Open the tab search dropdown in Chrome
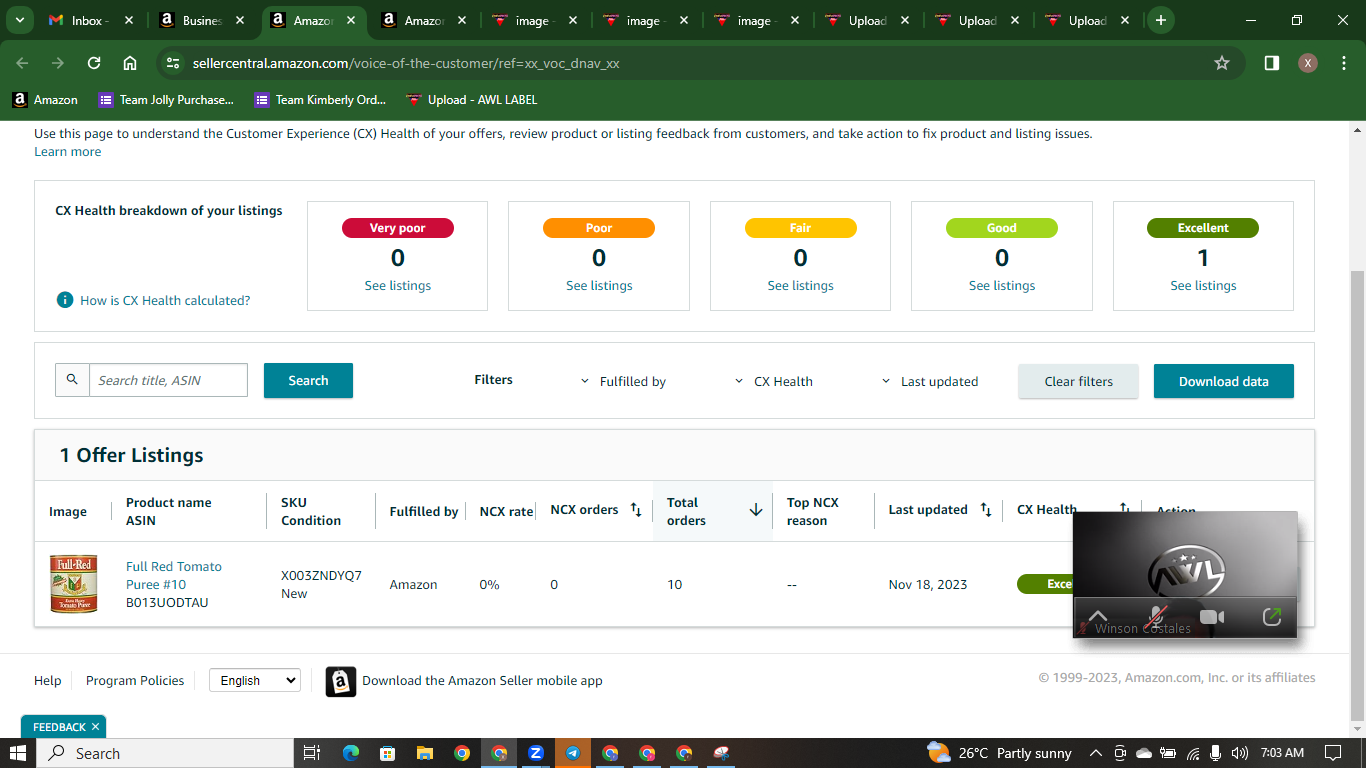Screen dimensions: 1366x768 [x=19, y=20]
